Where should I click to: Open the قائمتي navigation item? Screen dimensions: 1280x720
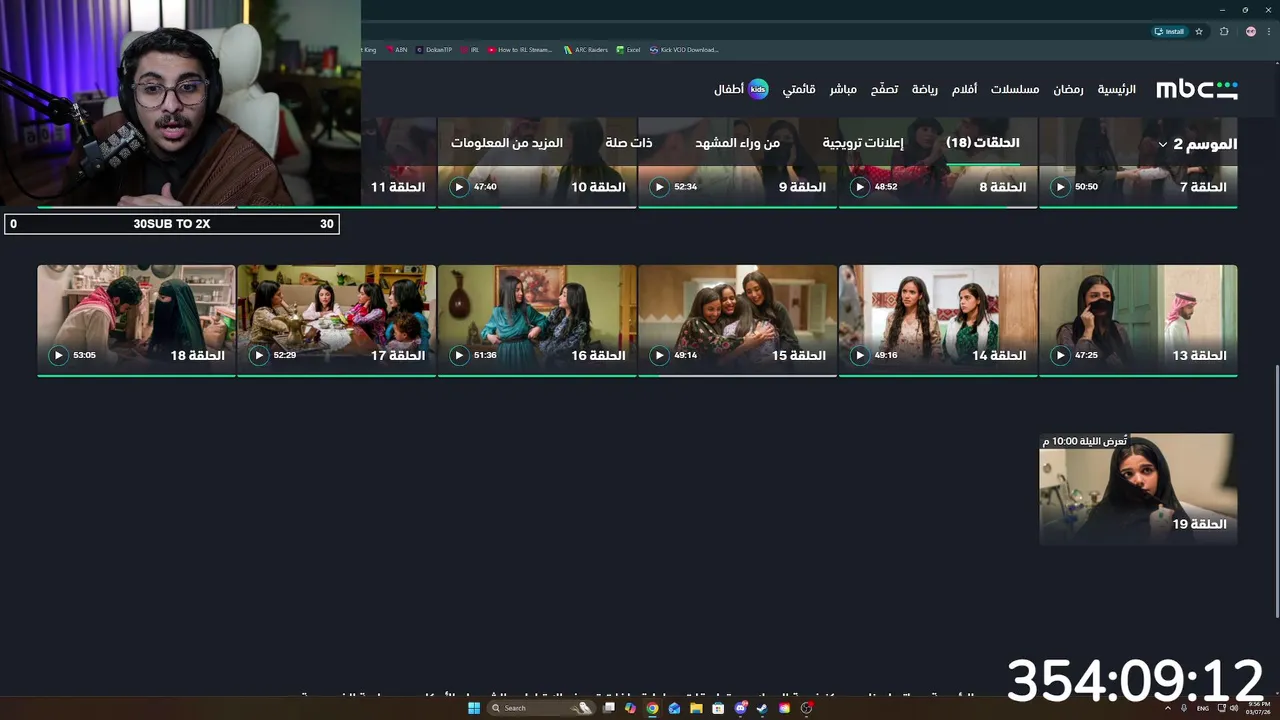tap(799, 89)
